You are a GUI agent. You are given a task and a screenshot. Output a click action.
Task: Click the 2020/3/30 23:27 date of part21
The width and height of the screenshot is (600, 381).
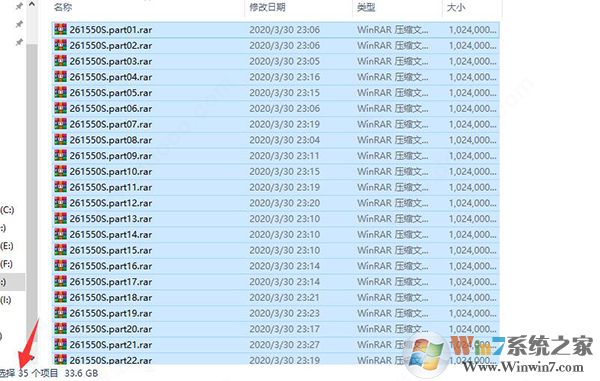pos(284,345)
